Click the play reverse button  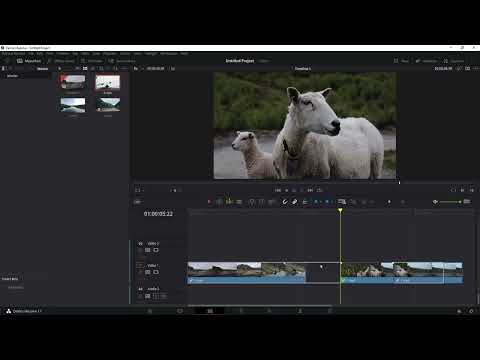point(286,190)
